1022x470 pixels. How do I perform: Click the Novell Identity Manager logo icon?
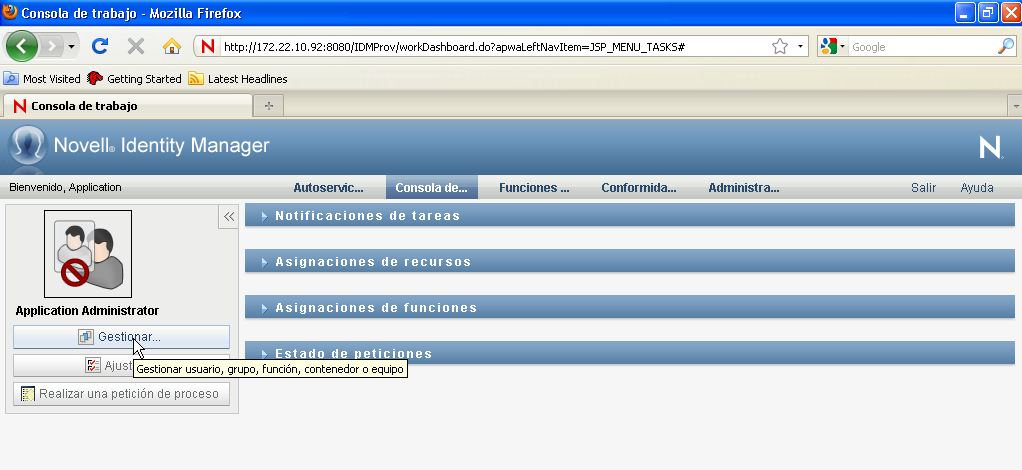[x=27, y=145]
